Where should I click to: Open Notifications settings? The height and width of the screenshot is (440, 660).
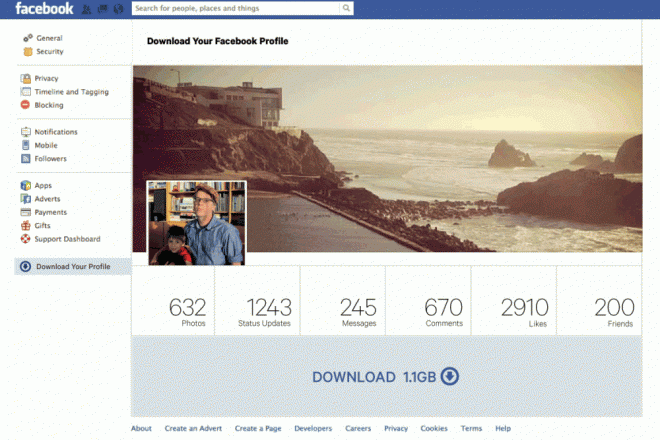click(x=56, y=132)
